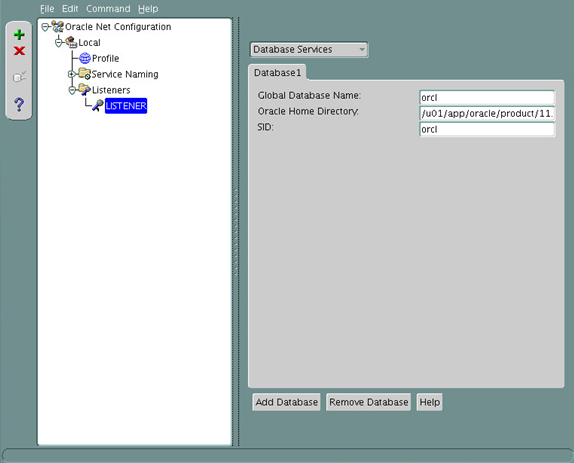This screenshot has height=463, width=574.
Task: Click the test connection plug icon
Action: tap(19, 77)
